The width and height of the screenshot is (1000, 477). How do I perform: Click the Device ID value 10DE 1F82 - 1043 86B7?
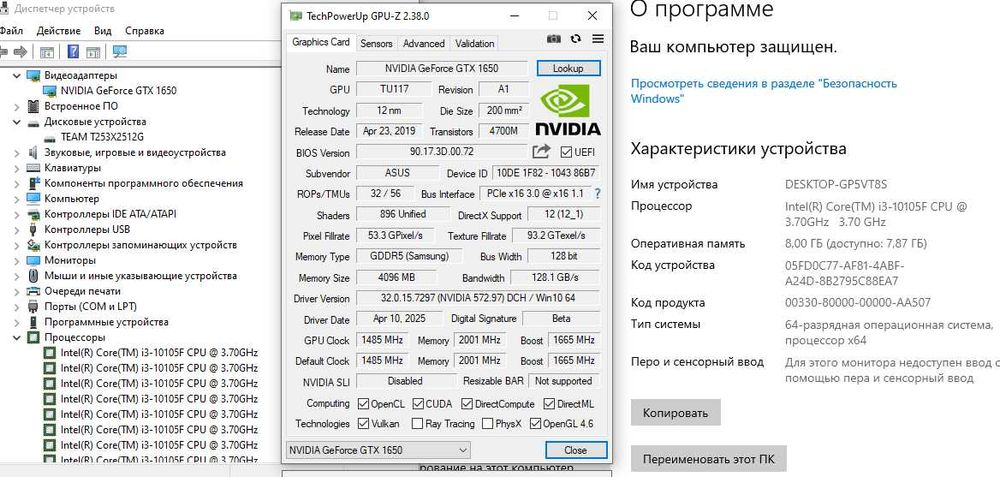pos(547,173)
